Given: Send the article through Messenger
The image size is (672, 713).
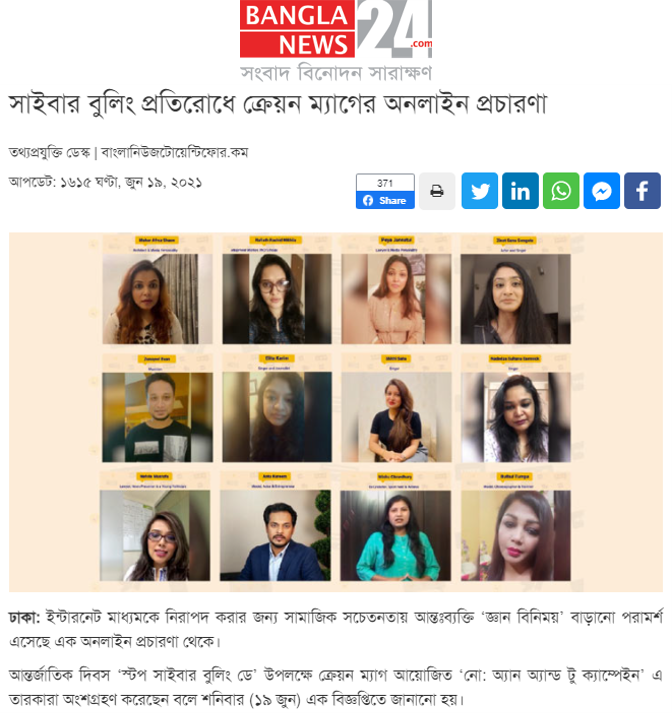Looking at the screenshot, I should point(601,191).
